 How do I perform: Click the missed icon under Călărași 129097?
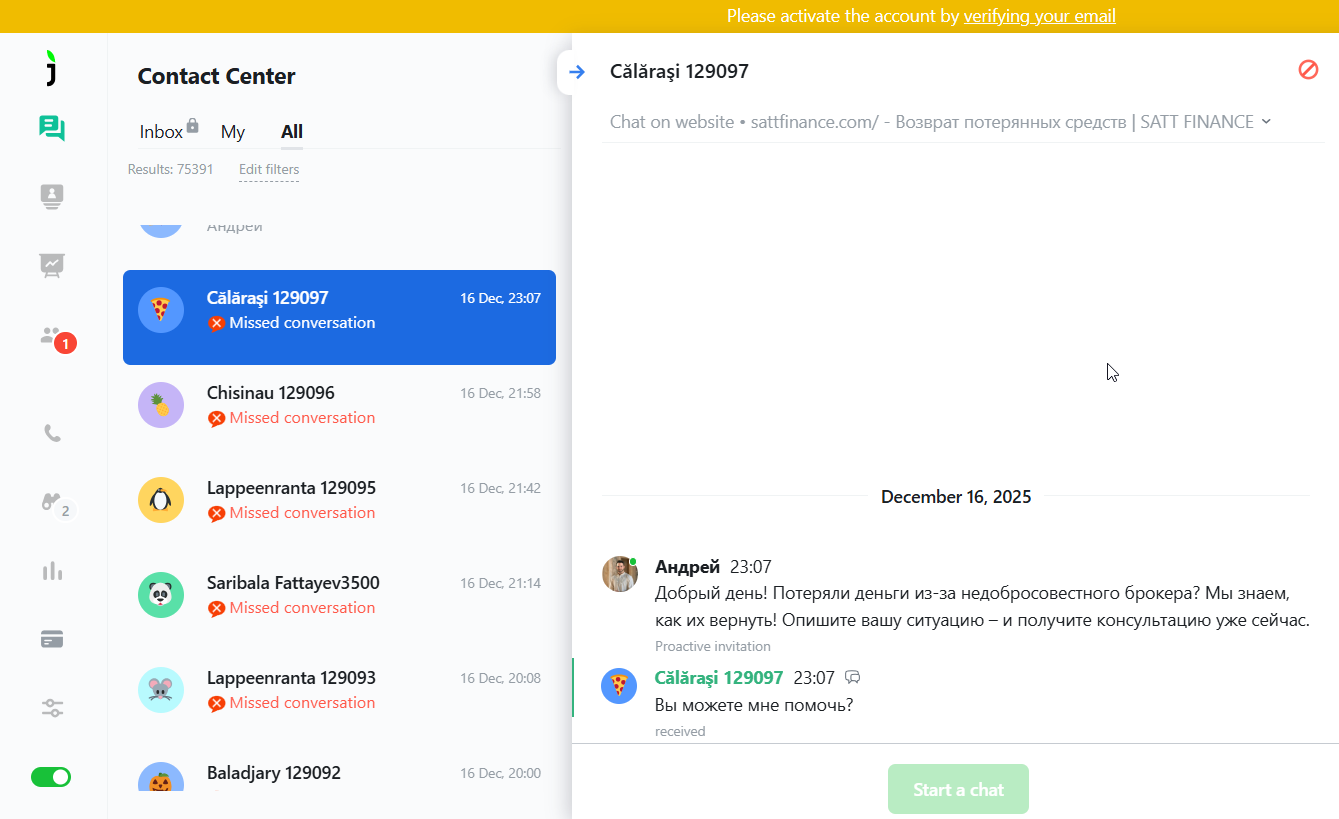click(216, 323)
